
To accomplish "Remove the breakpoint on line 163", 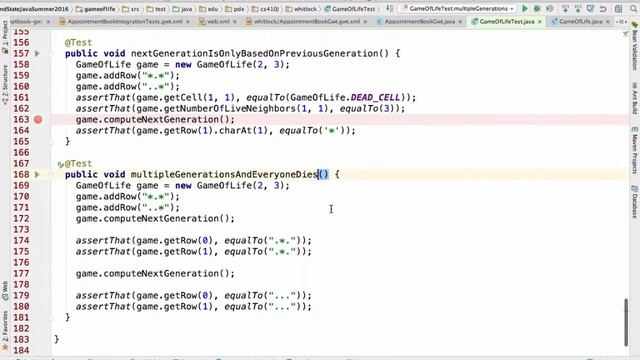I will (x=38, y=120).
